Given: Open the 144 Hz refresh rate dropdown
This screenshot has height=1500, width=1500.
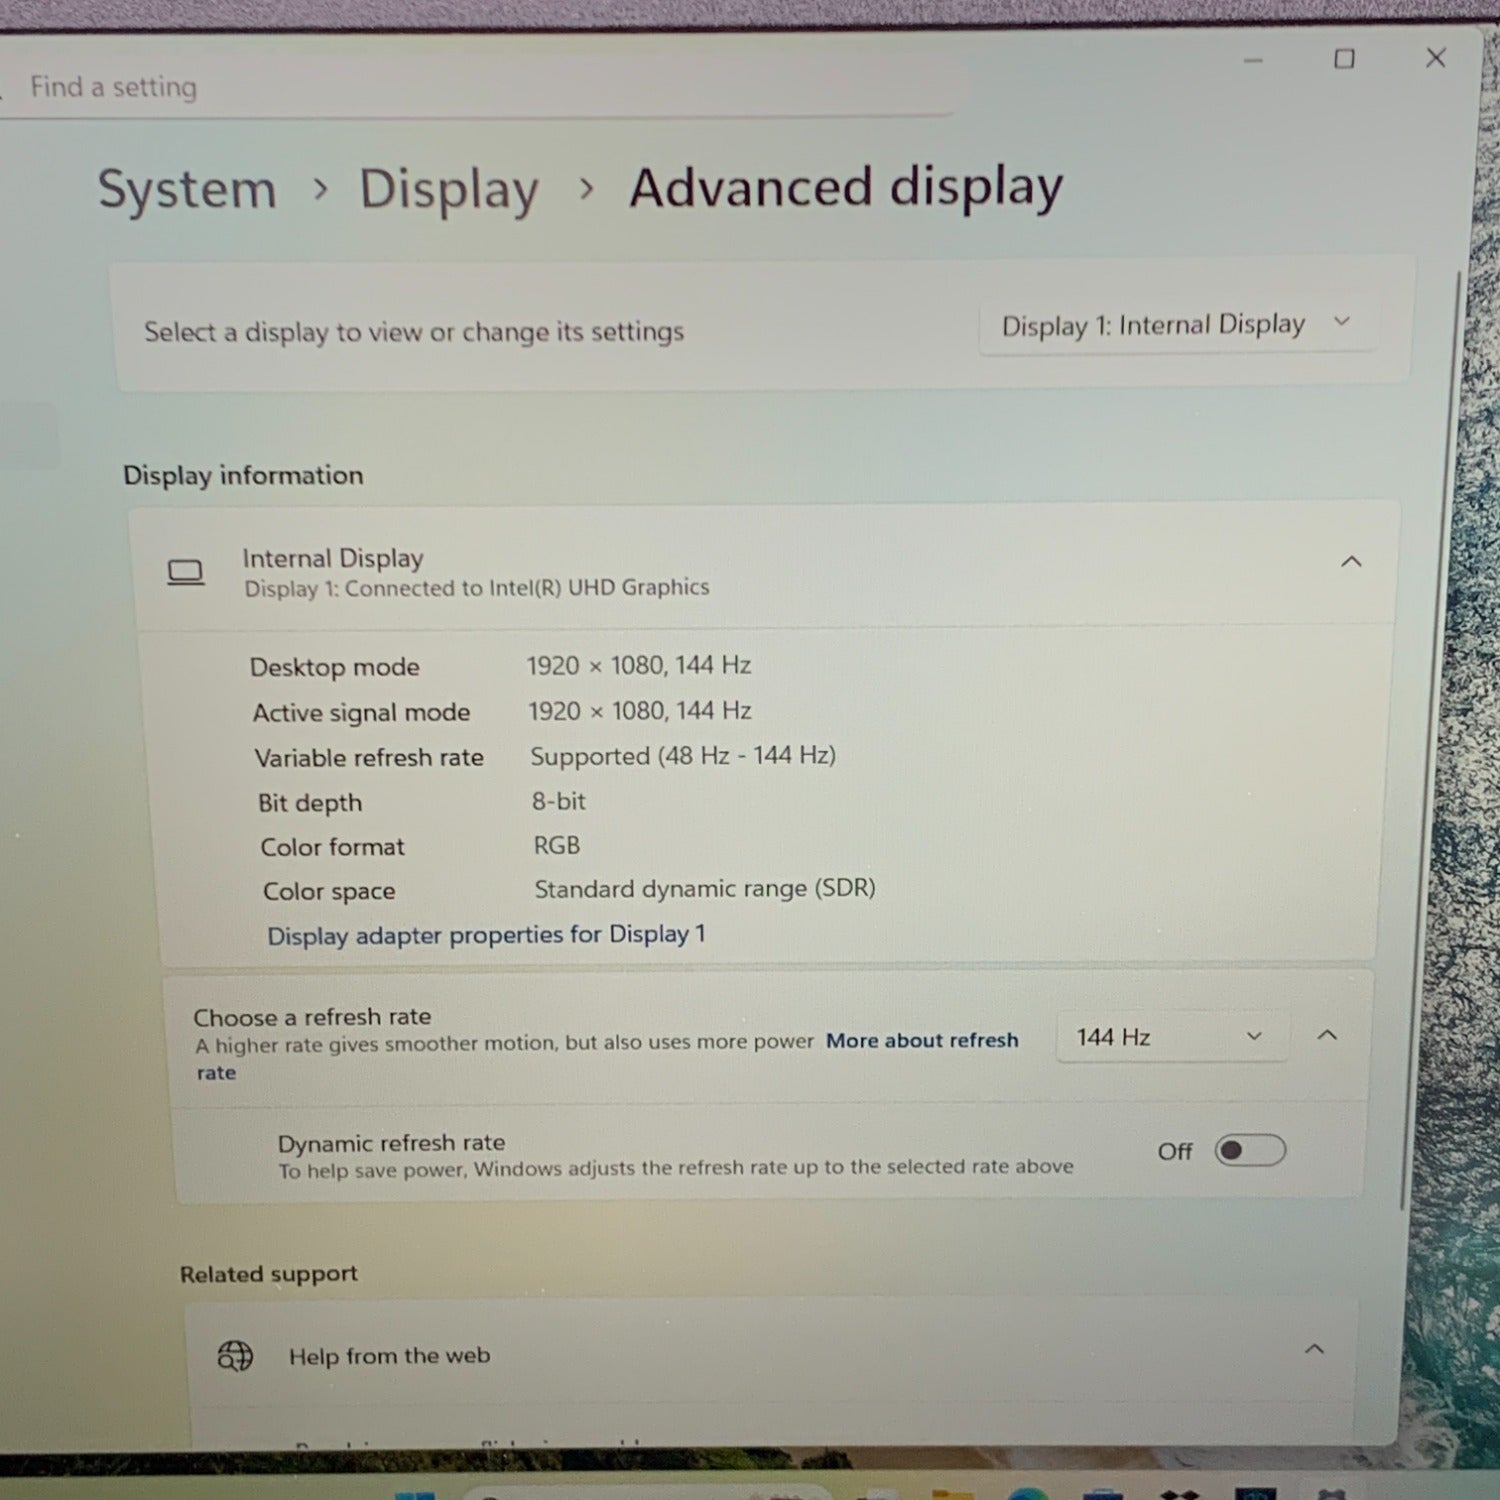Looking at the screenshot, I should pos(1169,1037).
